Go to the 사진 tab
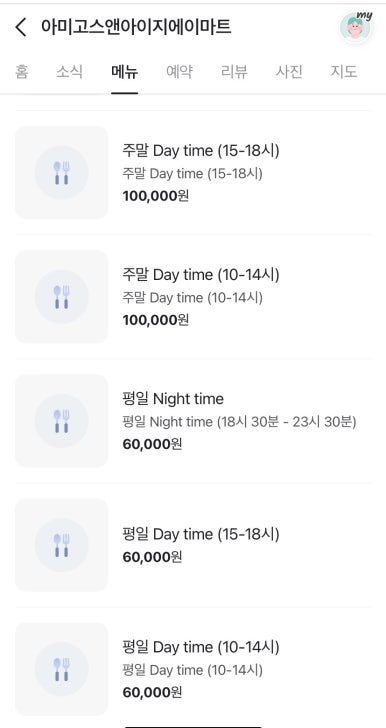The width and height of the screenshot is (386, 728). 289,72
